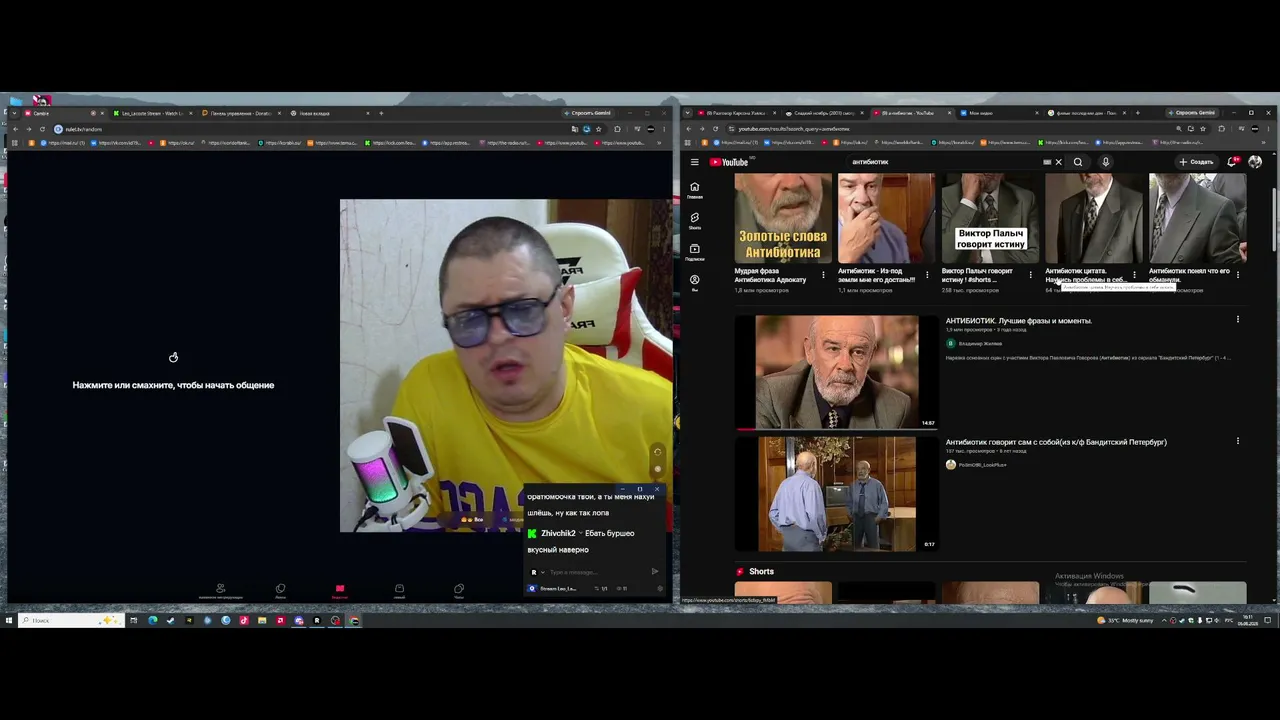Switch to the 'Панель управления' tab

pos(240,113)
